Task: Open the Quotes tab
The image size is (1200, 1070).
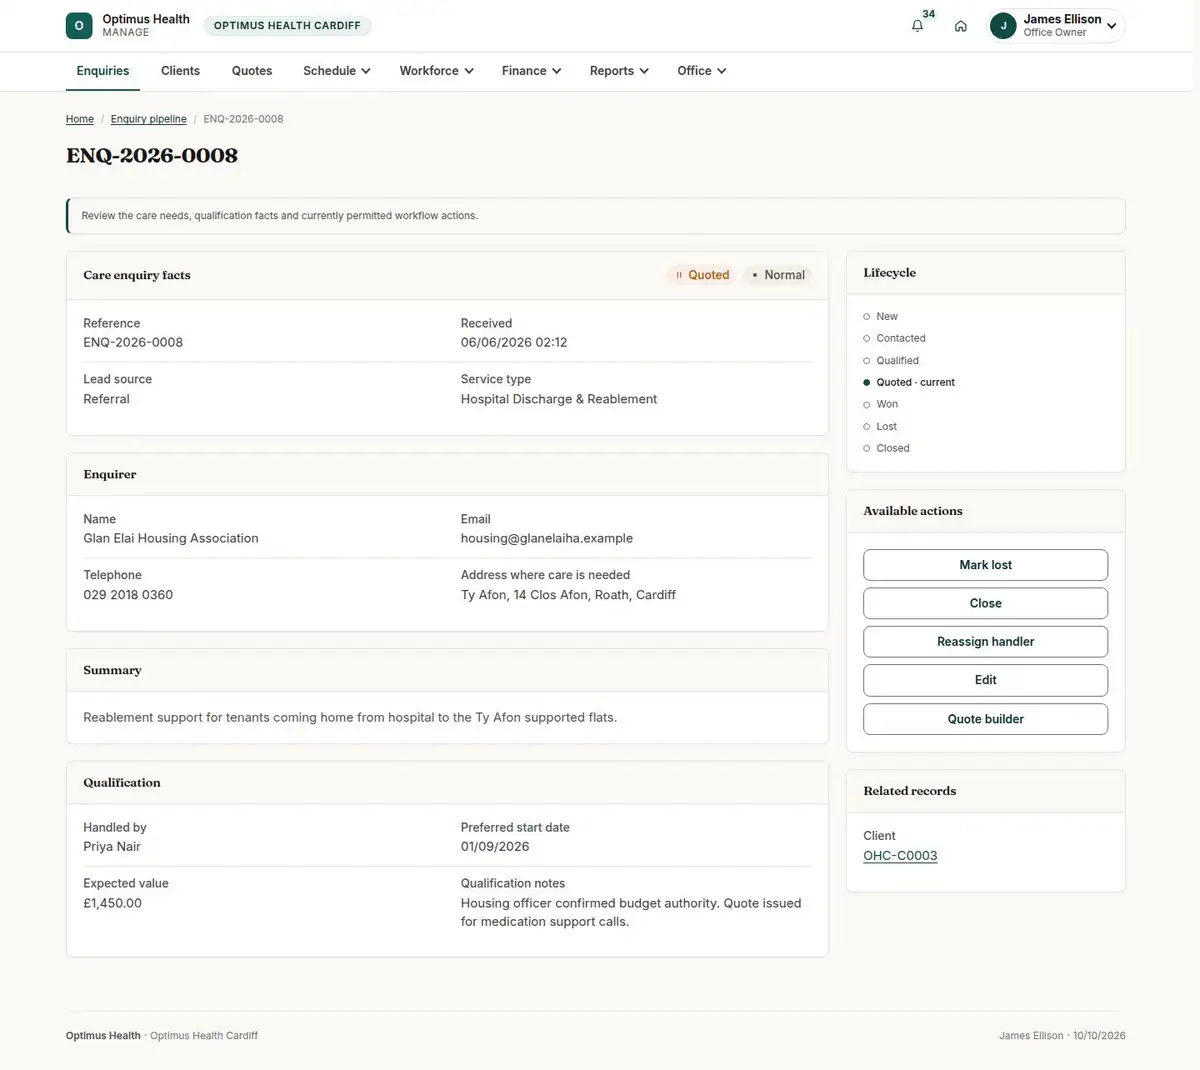Action: tap(252, 71)
